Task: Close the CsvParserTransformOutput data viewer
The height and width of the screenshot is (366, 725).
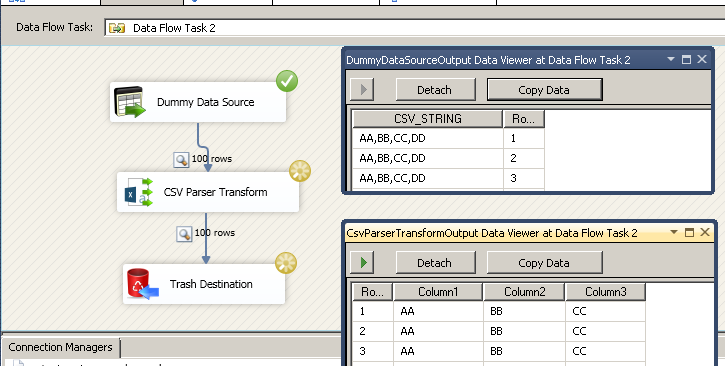Action: [705, 232]
